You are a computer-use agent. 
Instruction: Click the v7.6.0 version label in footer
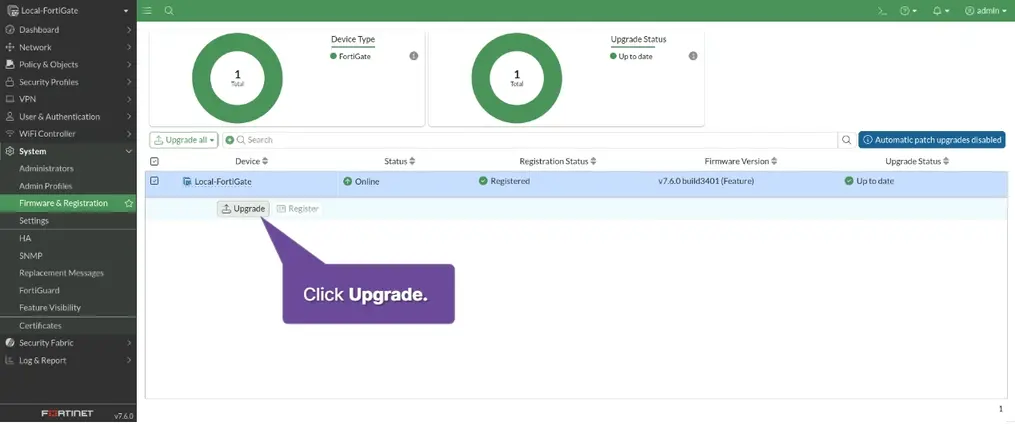[x=124, y=416]
